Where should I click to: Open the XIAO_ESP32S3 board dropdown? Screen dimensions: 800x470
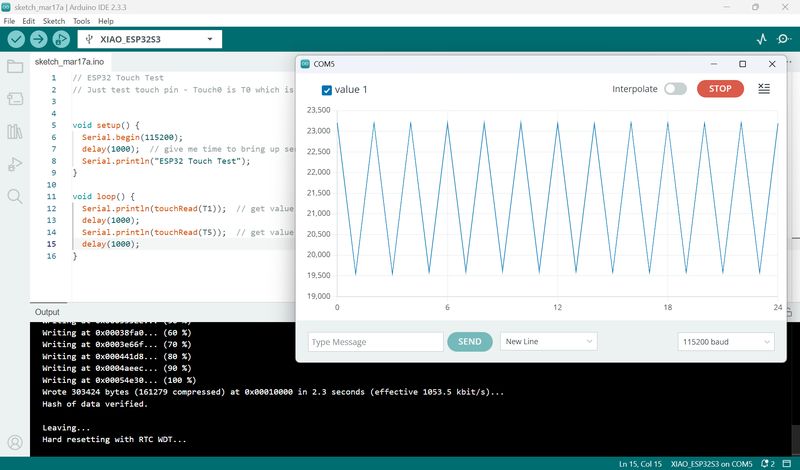click(x=149, y=39)
